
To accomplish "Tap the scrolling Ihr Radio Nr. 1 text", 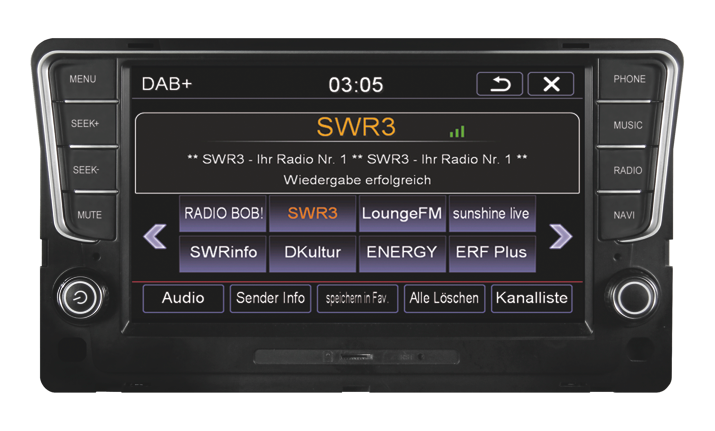I will (x=357, y=159).
